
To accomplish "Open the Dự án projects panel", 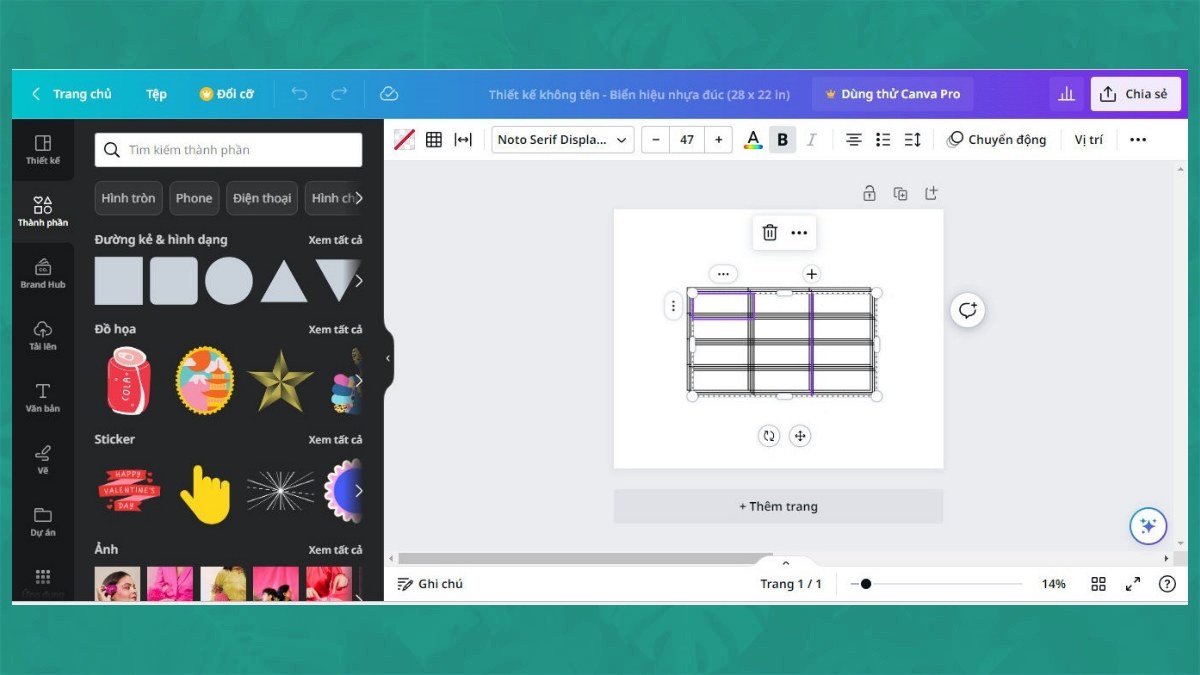I will [x=43, y=521].
